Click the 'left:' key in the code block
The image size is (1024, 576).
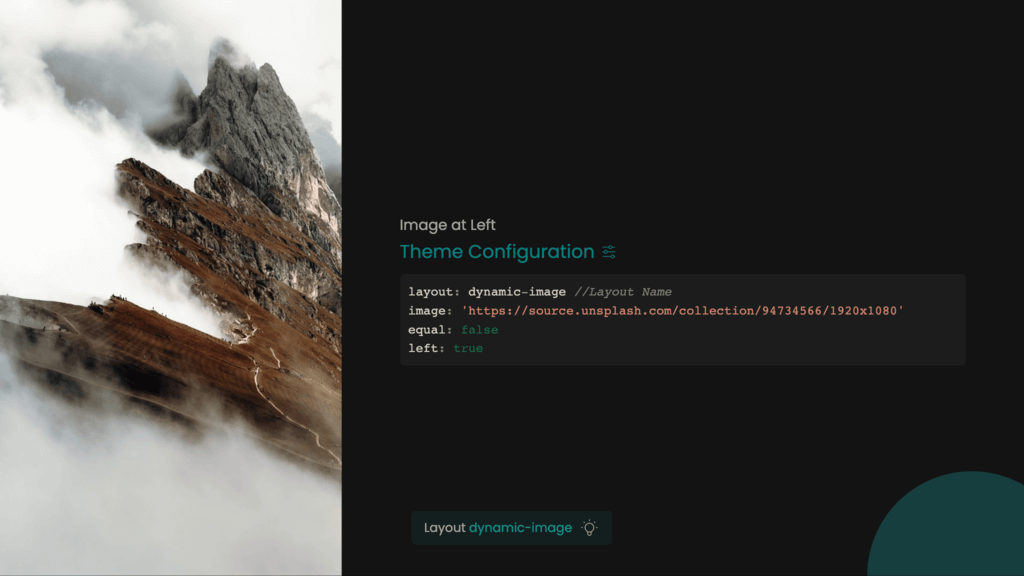[426, 348]
